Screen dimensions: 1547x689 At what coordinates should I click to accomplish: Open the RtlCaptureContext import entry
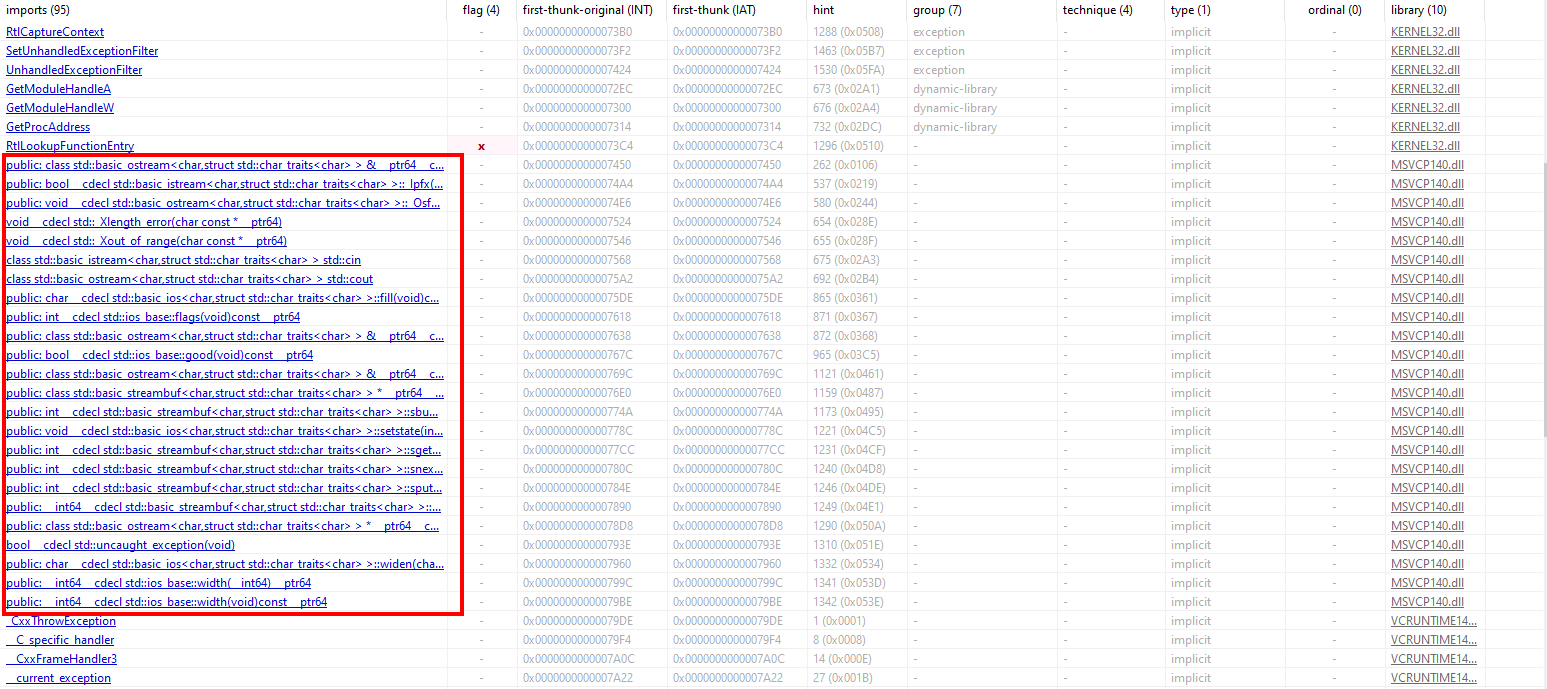[x=55, y=32]
